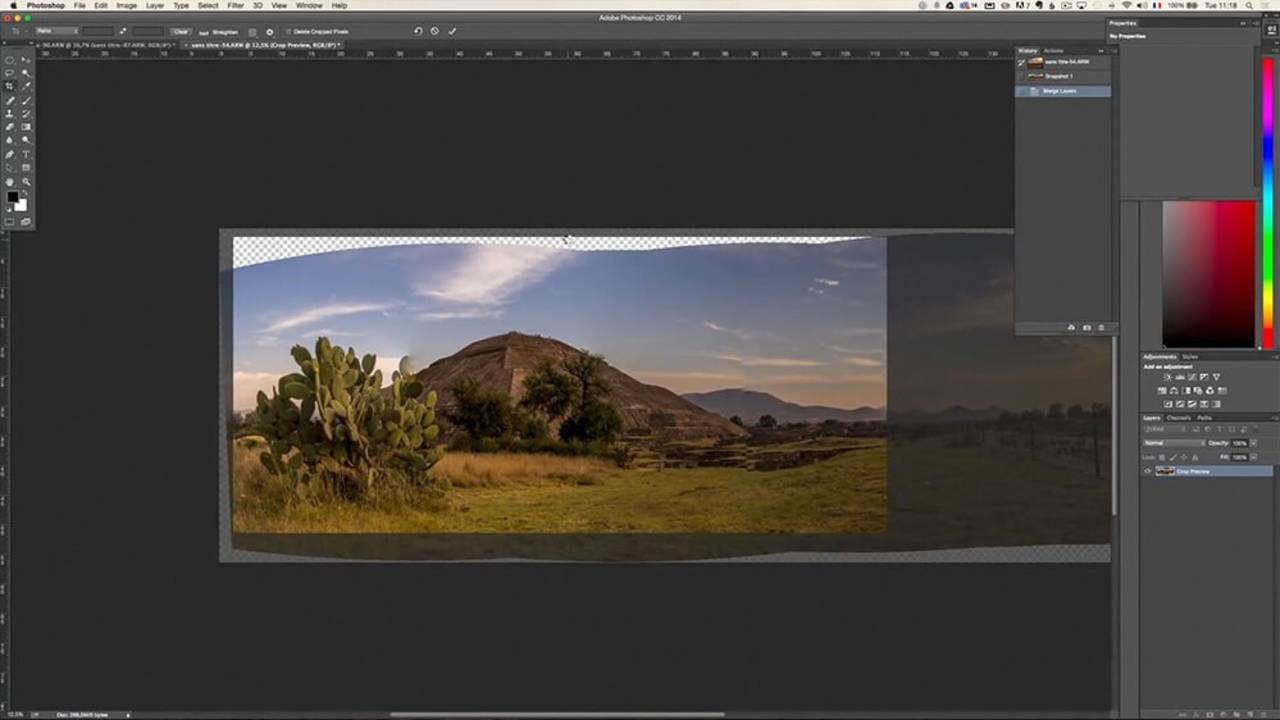Select the Type tool

[26, 154]
